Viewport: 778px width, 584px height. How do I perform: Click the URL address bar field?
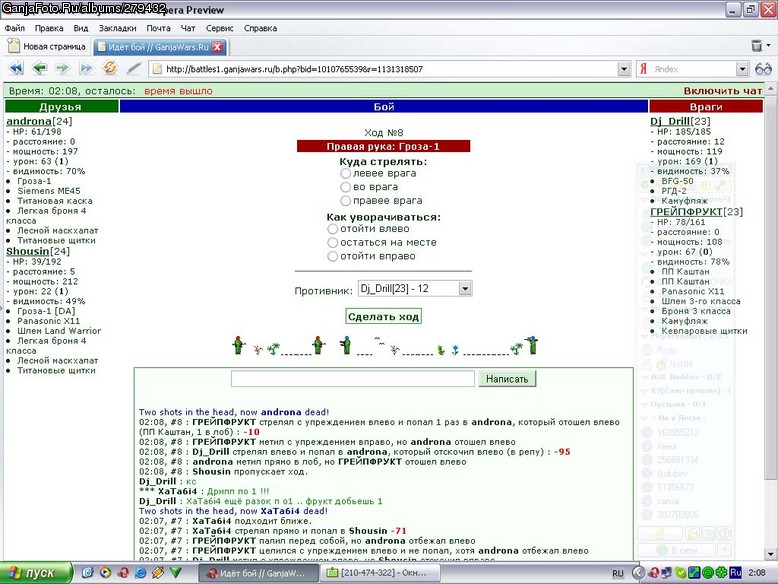pyautogui.click(x=389, y=69)
